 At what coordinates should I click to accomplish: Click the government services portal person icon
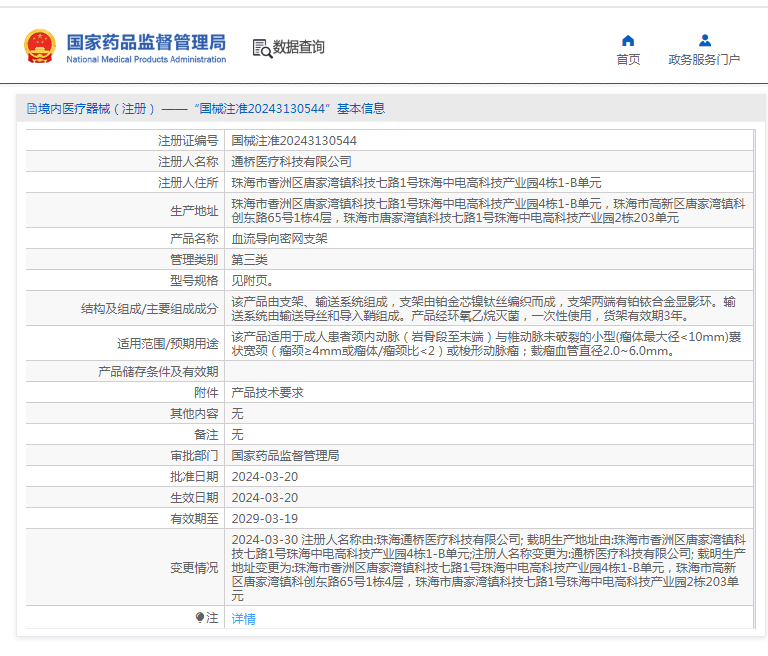pos(705,40)
